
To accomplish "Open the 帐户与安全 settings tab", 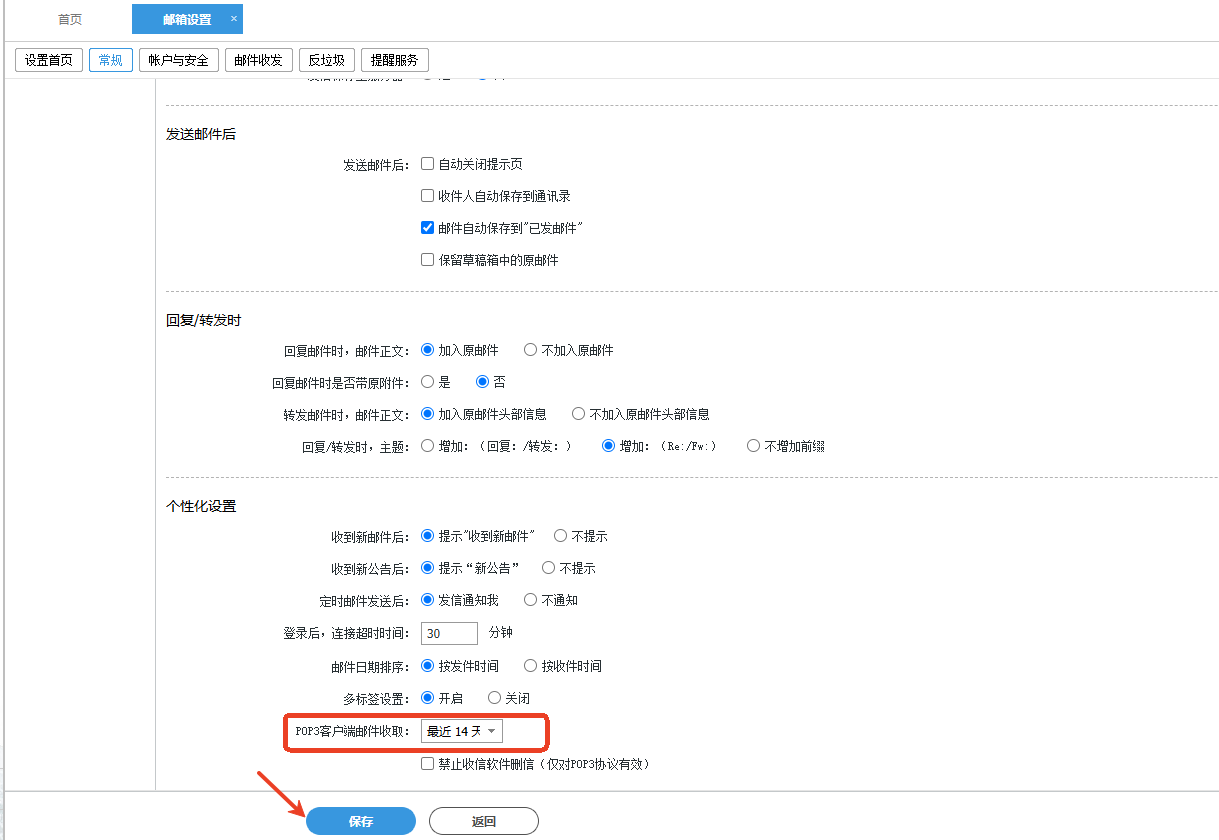I will pos(178,60).
